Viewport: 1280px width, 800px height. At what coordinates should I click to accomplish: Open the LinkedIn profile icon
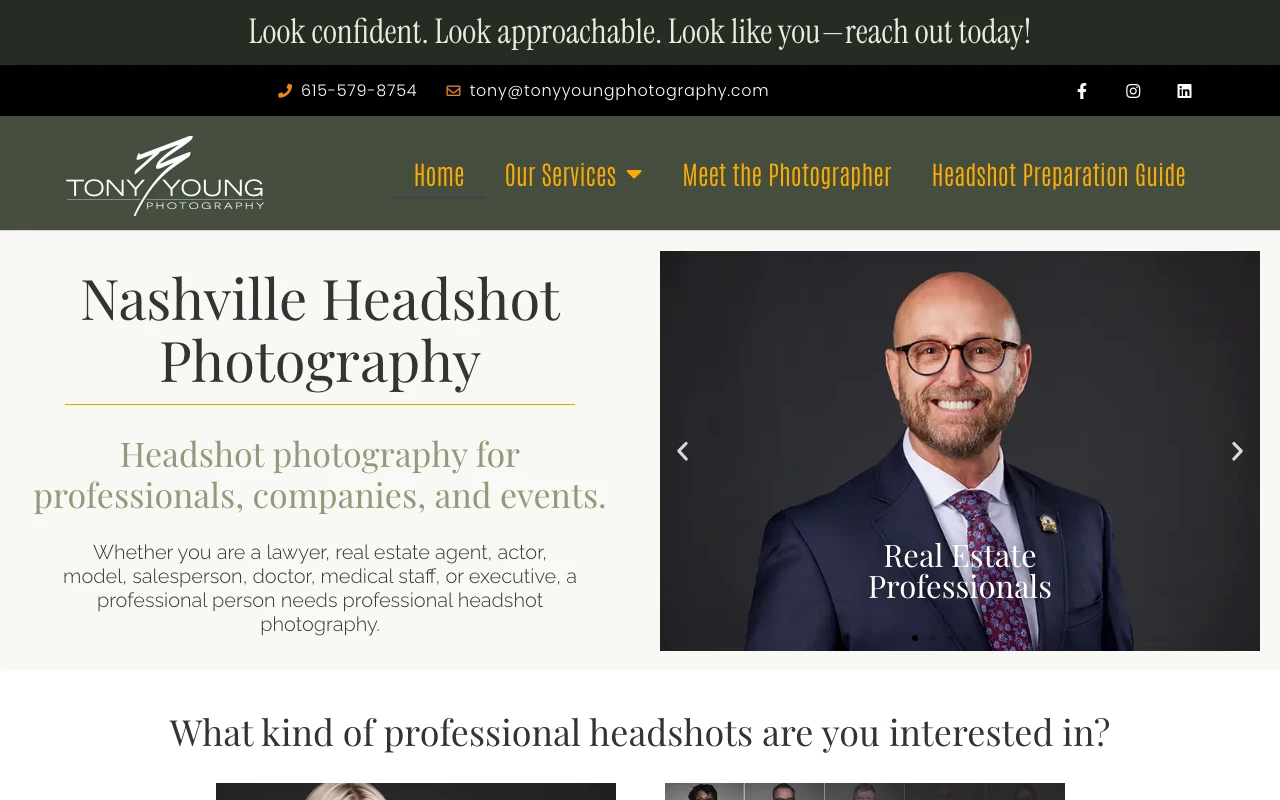[1184, 91]
